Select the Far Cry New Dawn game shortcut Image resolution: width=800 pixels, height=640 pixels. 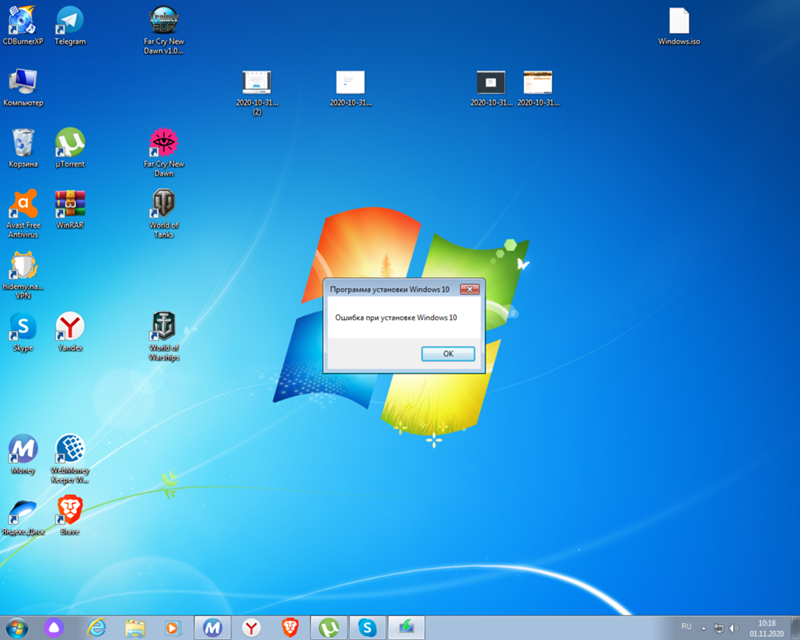point(164,153)
